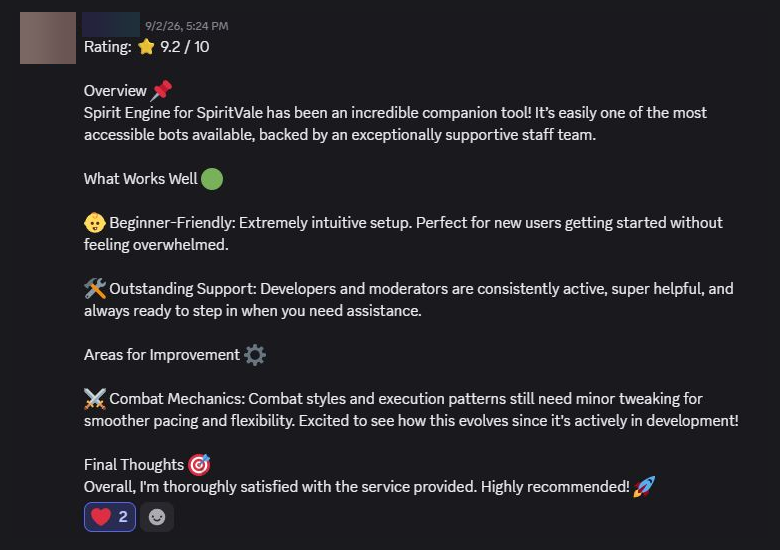Click the gear emoji after Areas for Improvement
Viewport: 780px width, 550px height.
[x=255, y=355]
